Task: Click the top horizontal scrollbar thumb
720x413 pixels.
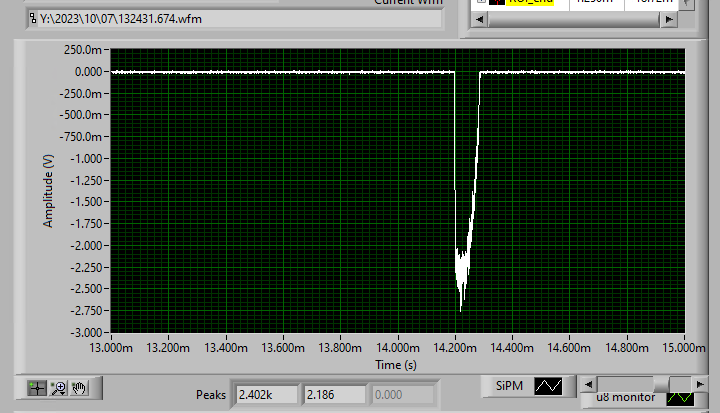Action: 574,19
